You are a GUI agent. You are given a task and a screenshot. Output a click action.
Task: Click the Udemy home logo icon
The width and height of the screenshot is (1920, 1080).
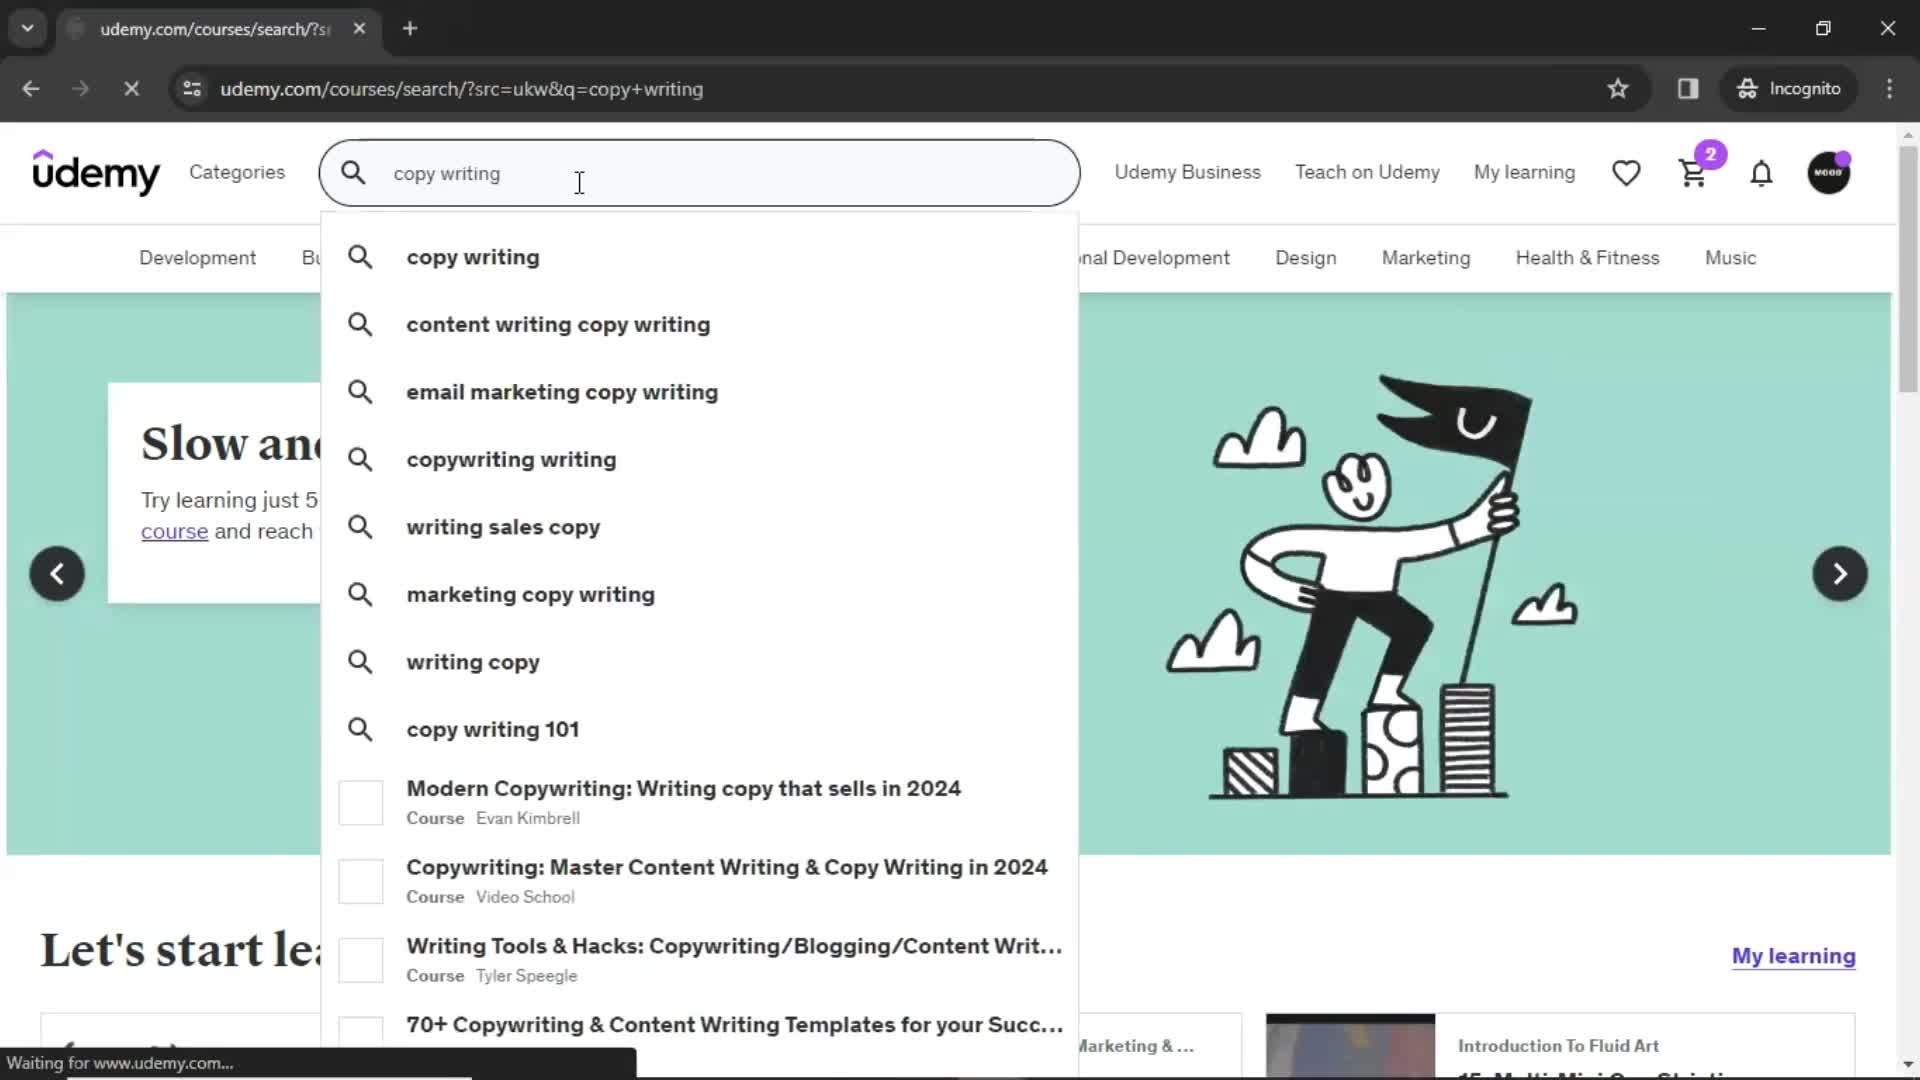coord(95,171)
